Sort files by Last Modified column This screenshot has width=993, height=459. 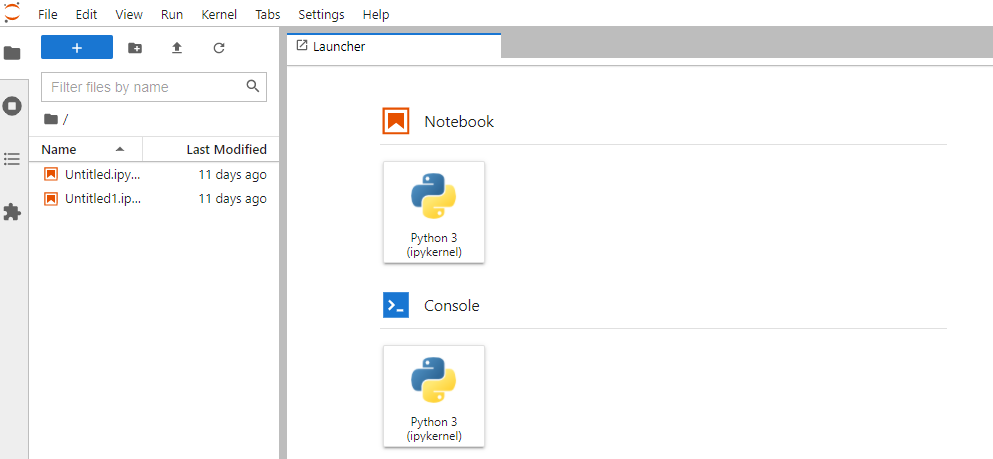click(212, 149)
